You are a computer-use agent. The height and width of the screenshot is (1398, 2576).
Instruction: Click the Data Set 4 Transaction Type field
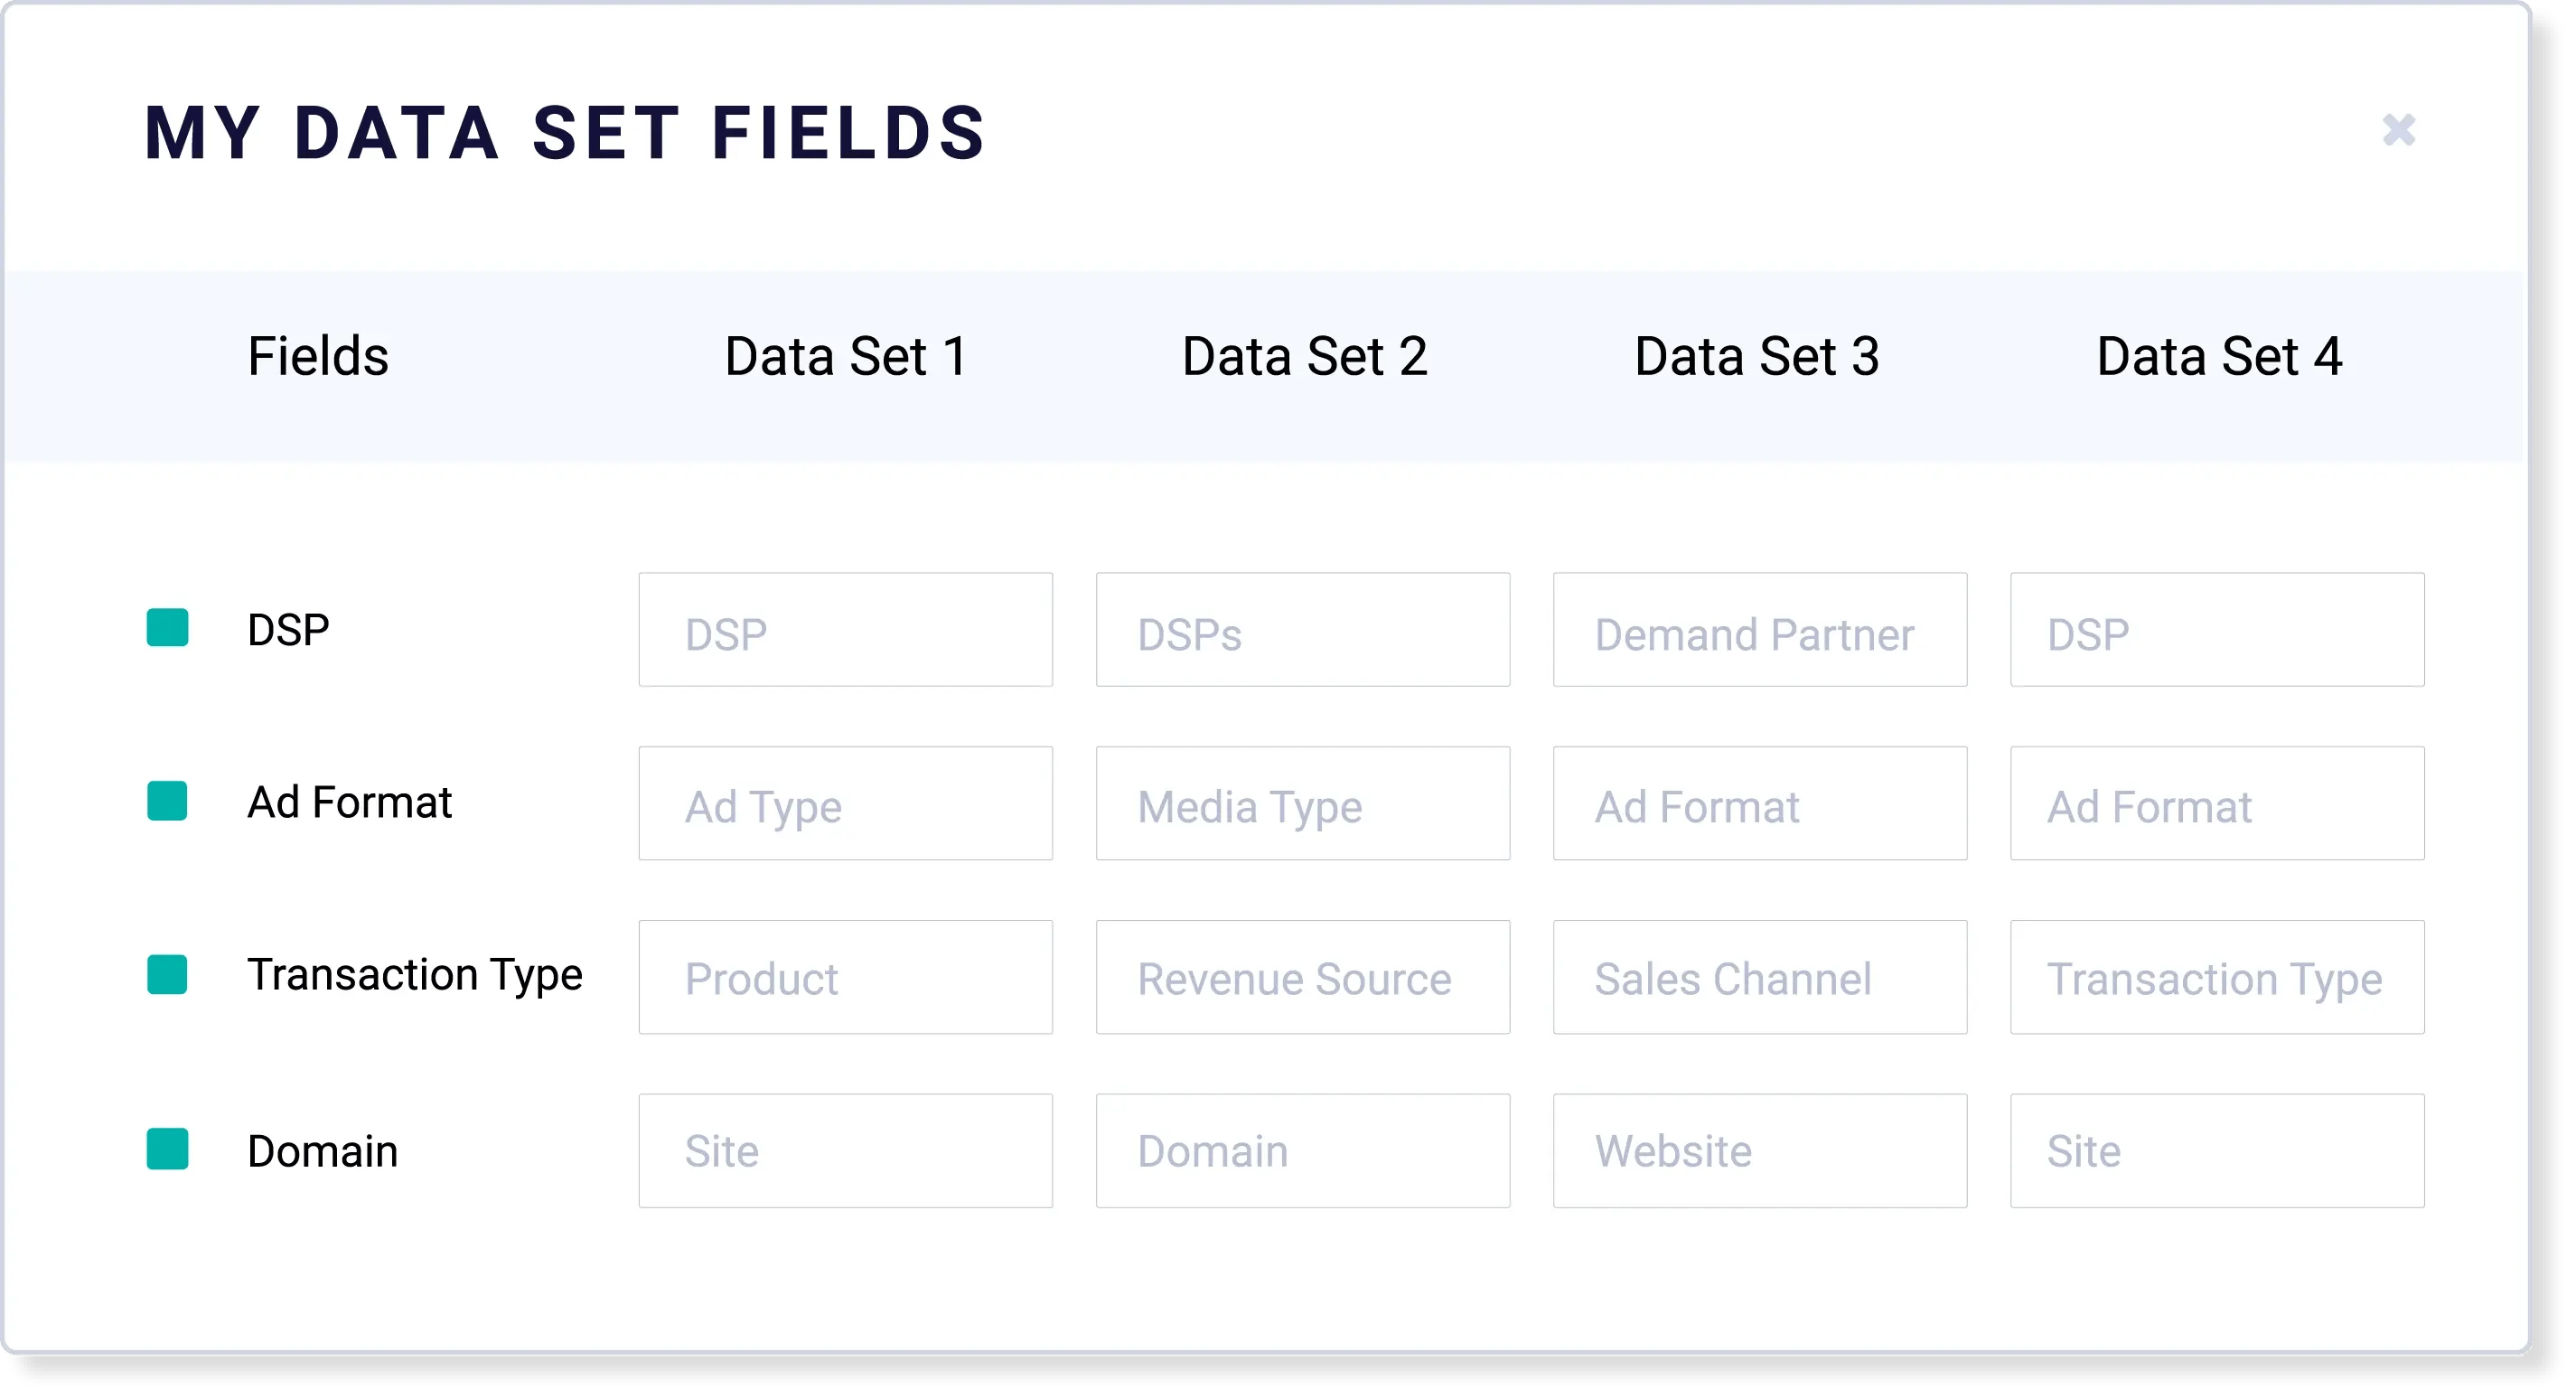(2217, 977)
